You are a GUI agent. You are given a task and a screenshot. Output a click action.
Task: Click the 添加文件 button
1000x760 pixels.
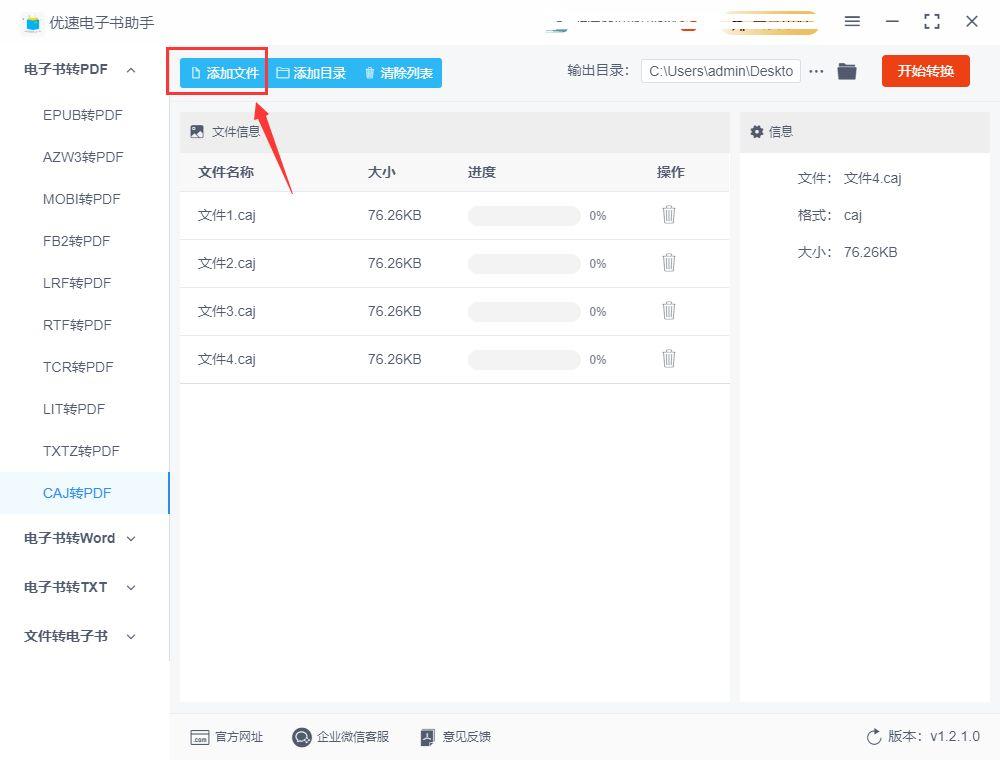(224, 73)
